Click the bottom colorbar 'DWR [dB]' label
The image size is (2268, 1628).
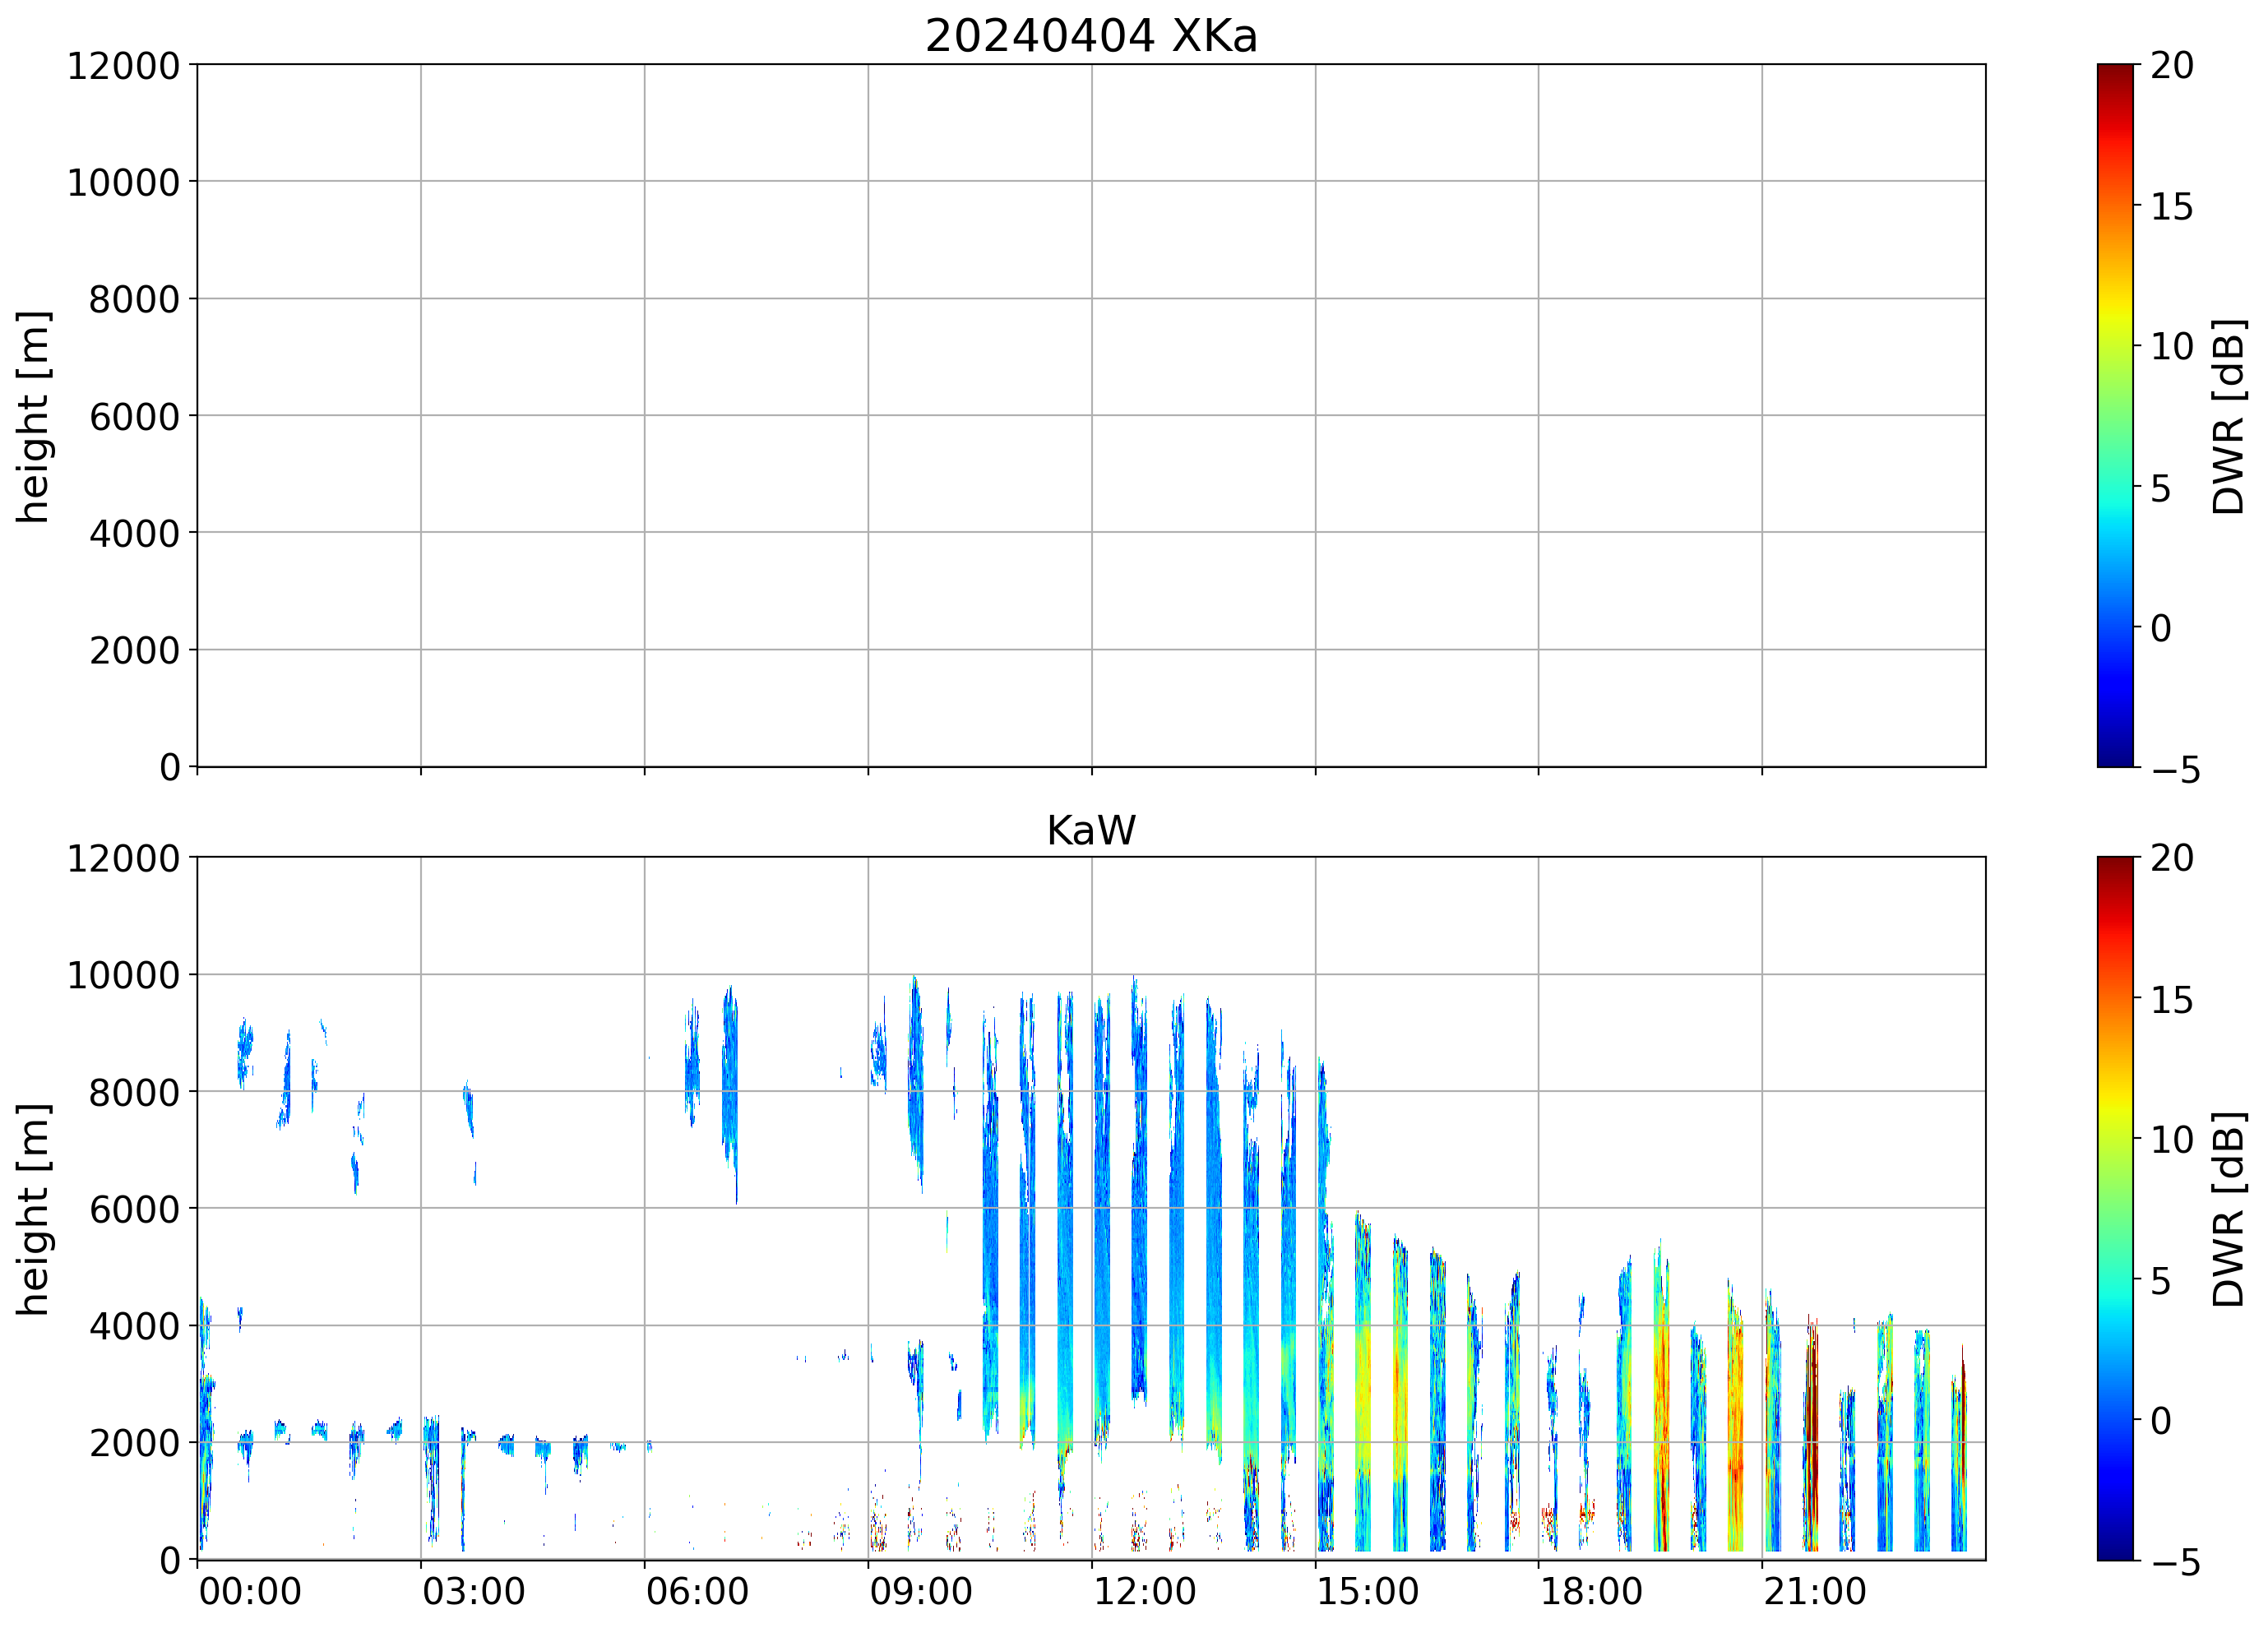tap(2228, 1209)
